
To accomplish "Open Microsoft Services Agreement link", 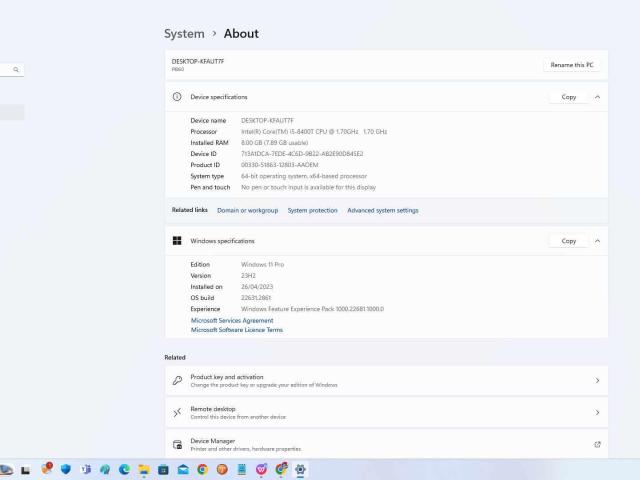I will 232,320.
